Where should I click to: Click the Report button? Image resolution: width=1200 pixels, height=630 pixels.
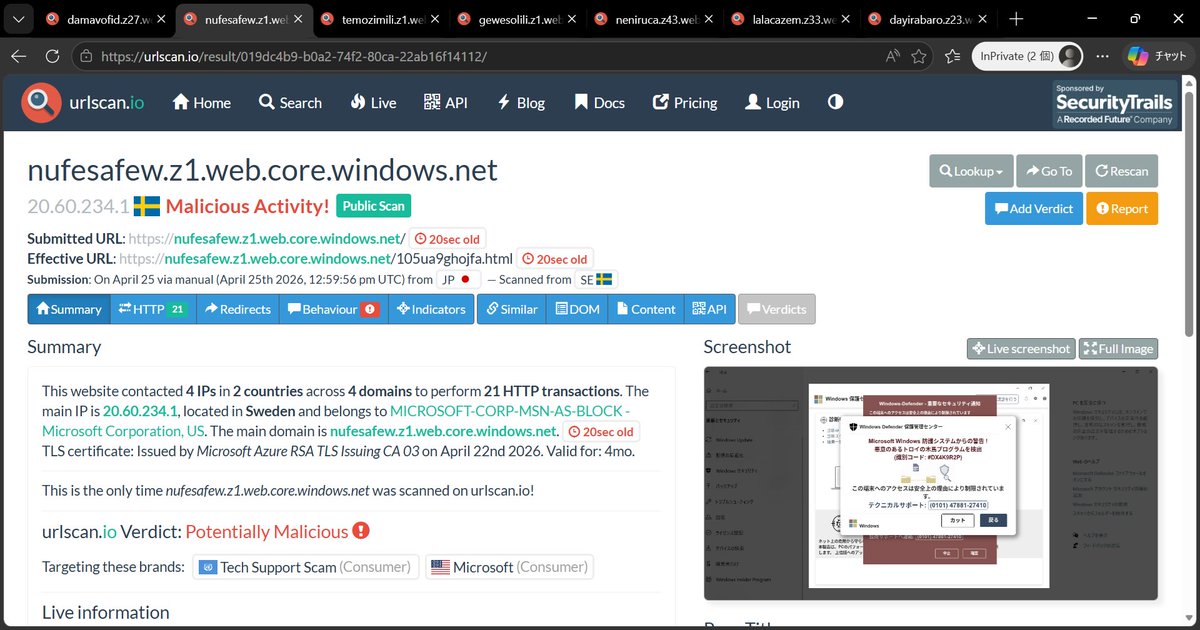[1122, 208]
